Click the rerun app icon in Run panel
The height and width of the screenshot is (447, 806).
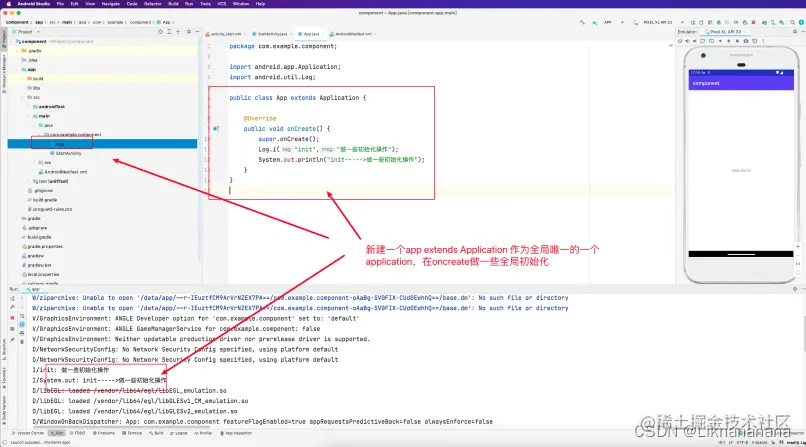click(x=12, y=298)
